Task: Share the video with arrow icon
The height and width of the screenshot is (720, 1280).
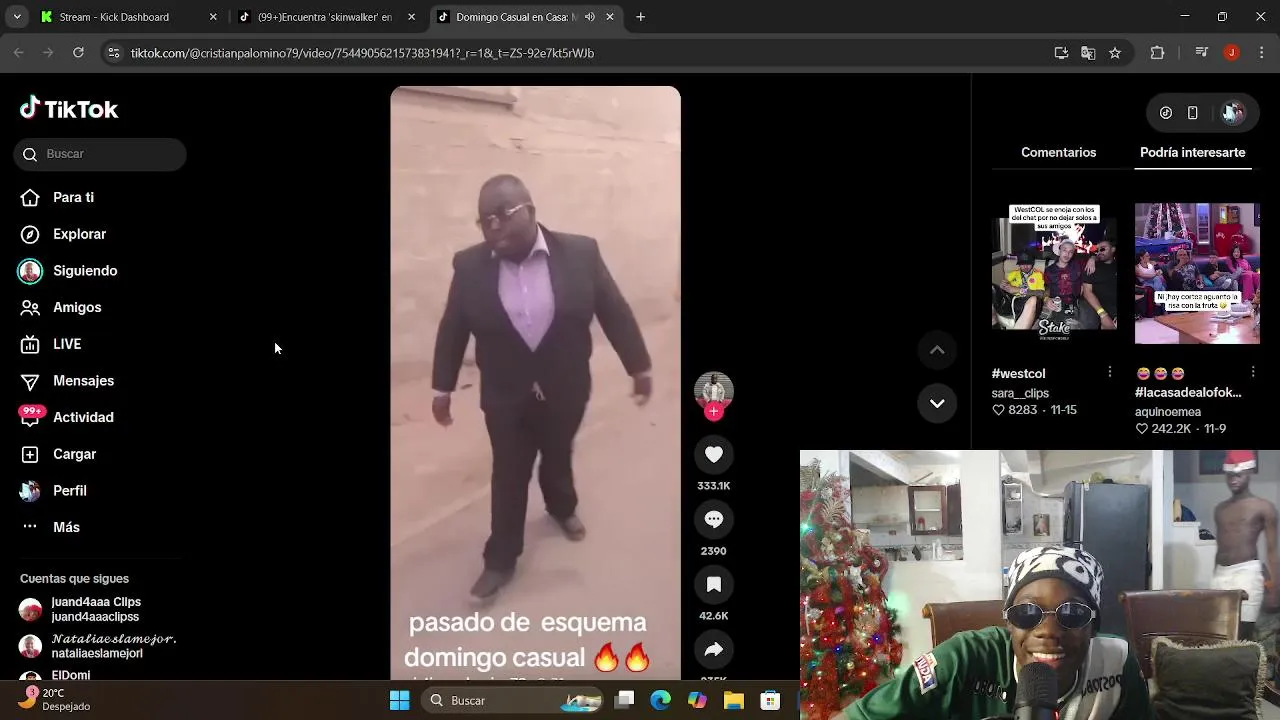Action: click(x=714, y=650)
